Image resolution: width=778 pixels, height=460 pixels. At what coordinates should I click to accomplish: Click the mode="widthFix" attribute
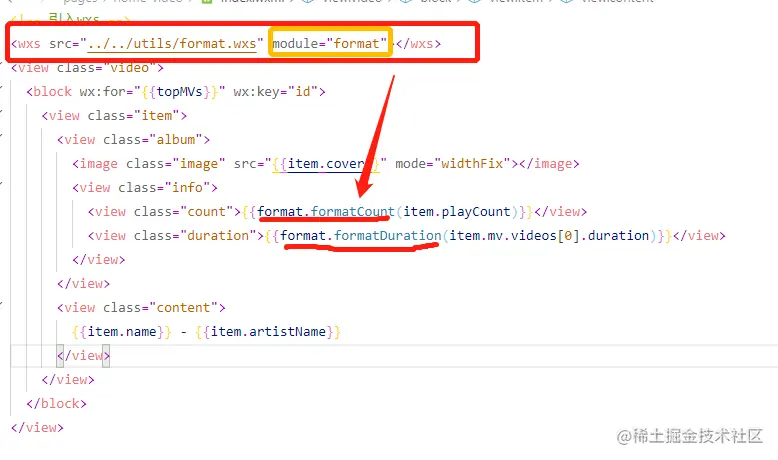(453, 164)
